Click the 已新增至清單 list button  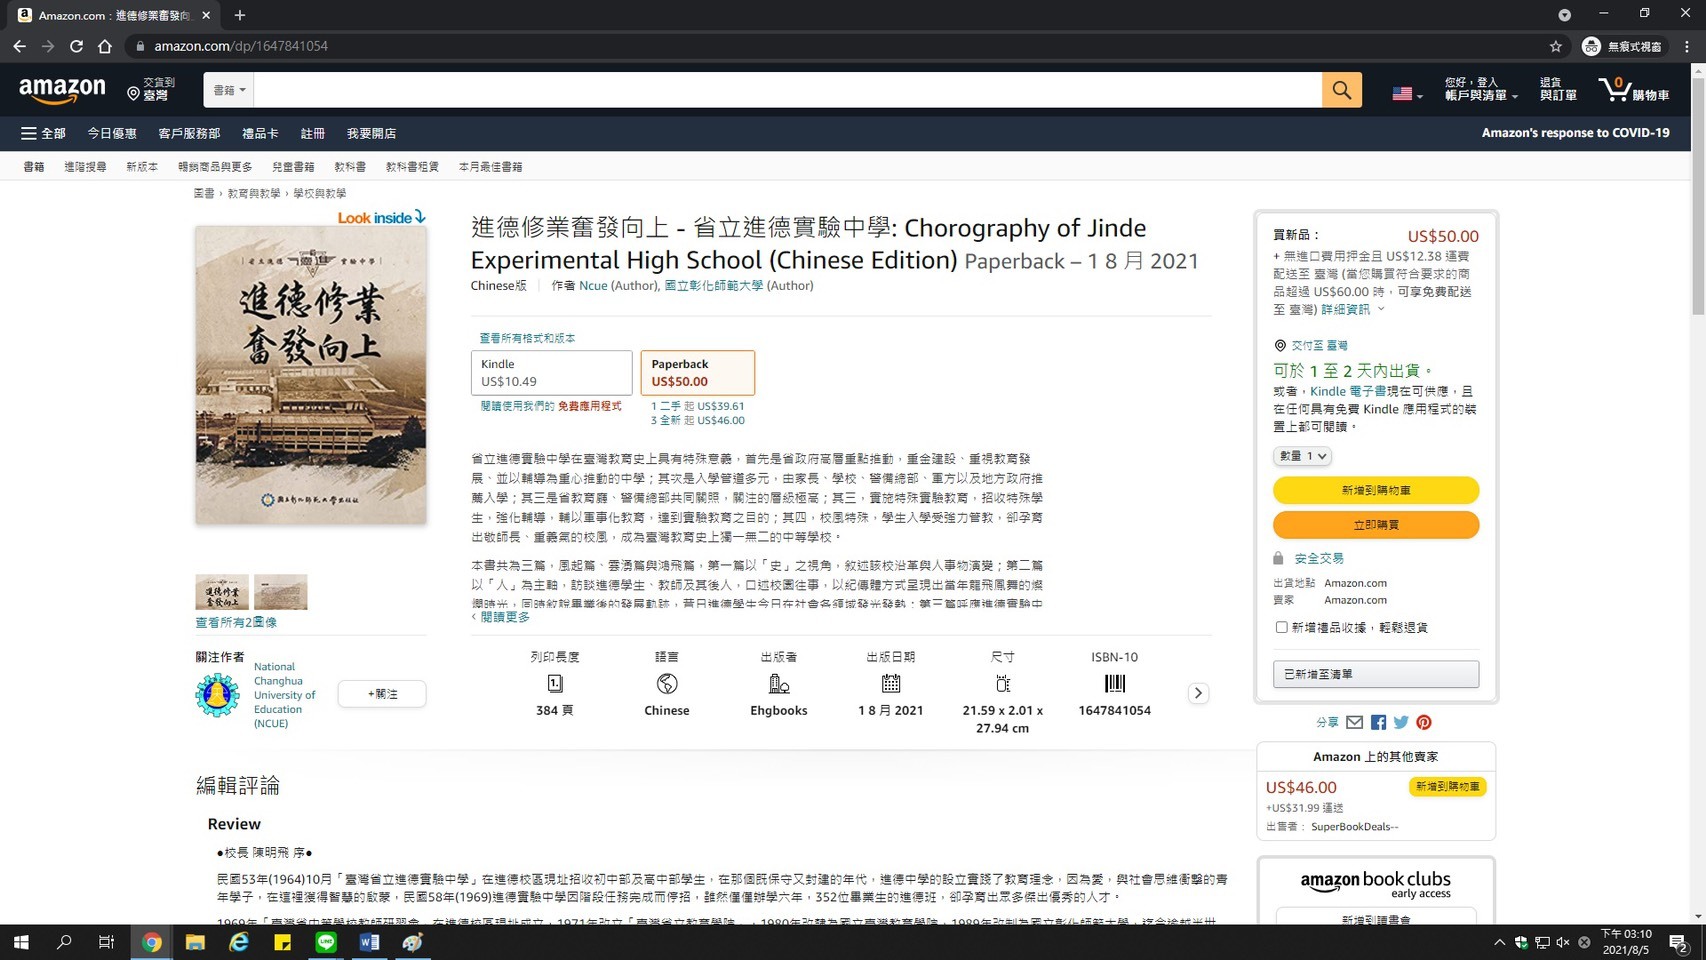(1376, 674)
